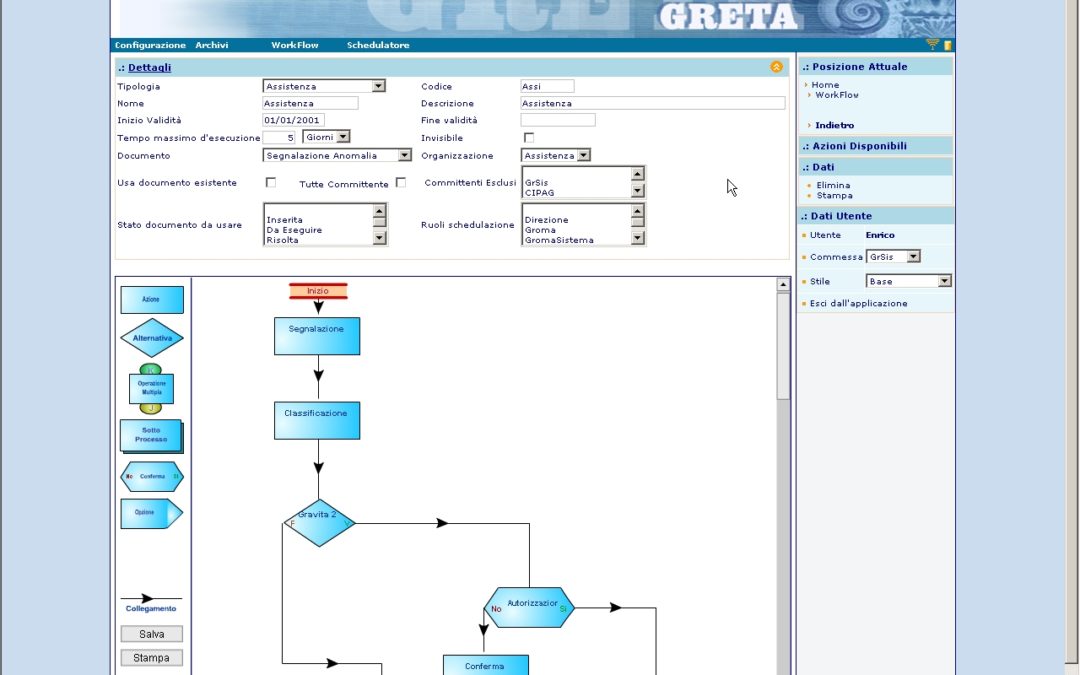Viewport: 1080px width, 675px height.
Task: Click the Posizione Attuale panel header
Action: 875,67
